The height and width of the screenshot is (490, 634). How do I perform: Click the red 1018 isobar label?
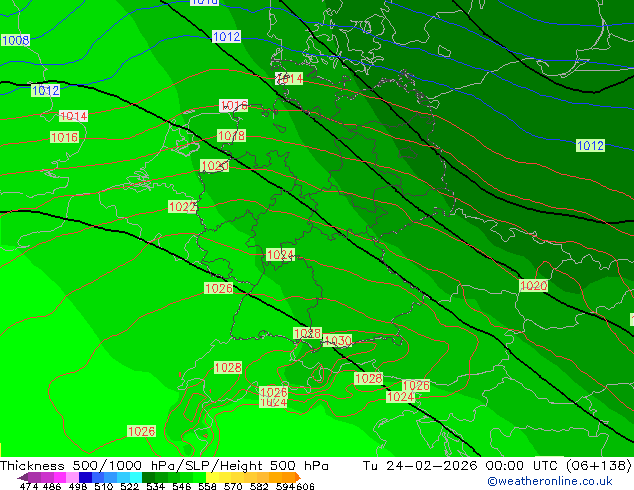point(231,135)
